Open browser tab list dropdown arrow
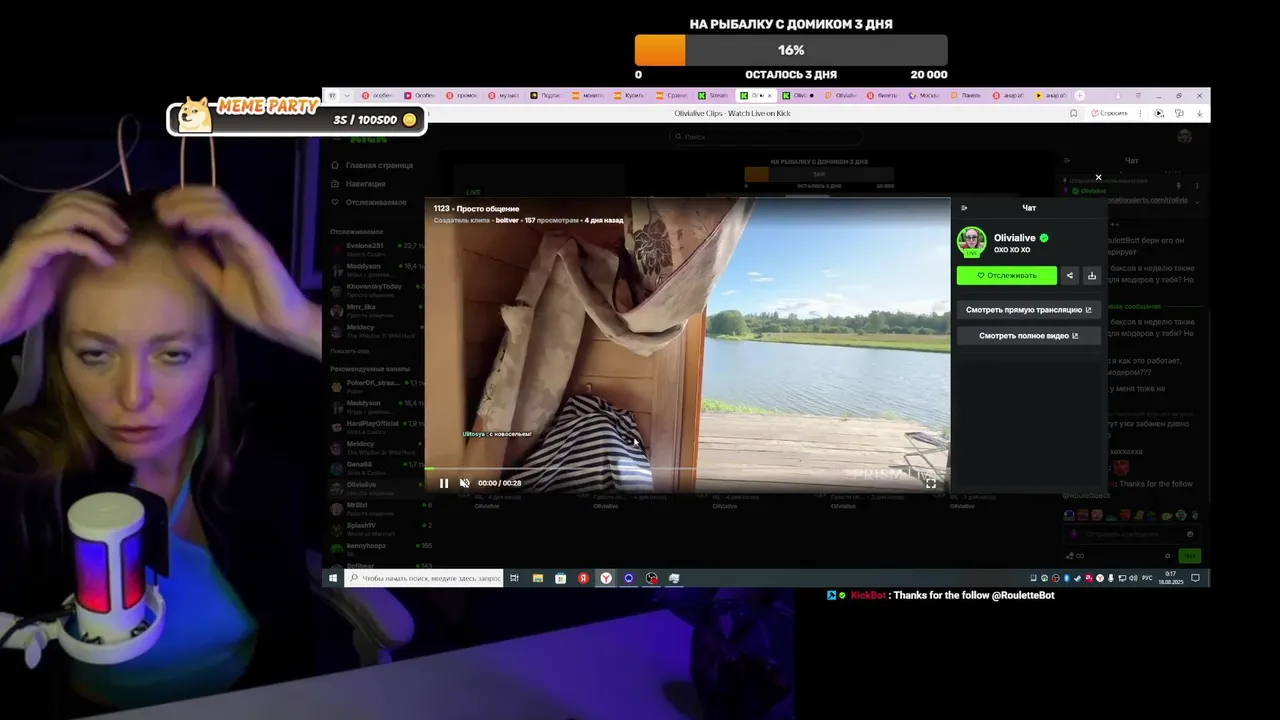 tap(347, 96)
